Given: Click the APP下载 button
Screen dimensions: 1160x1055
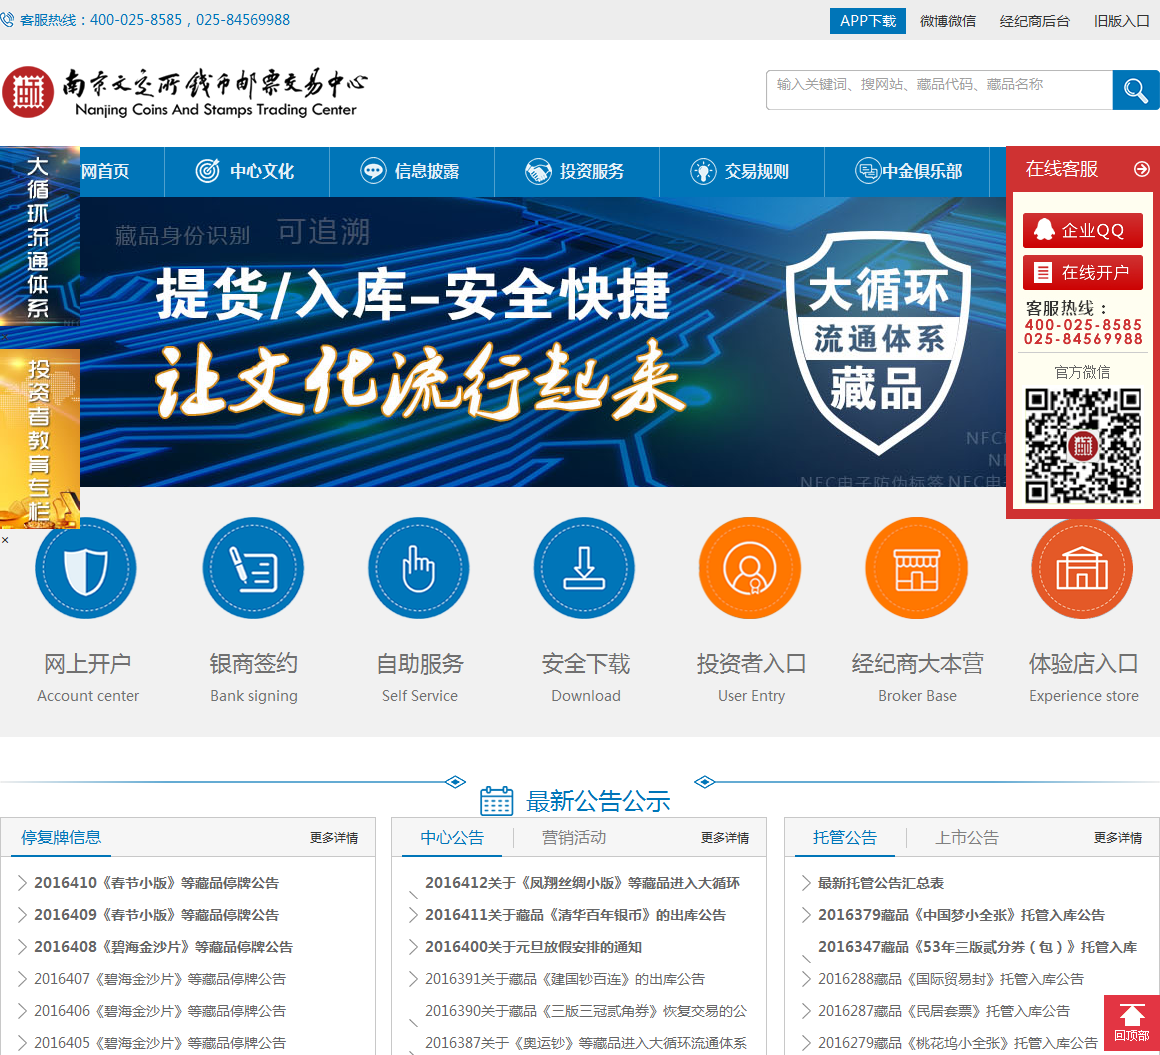Looking at the screenshot, I should pyautogui.click(x=867, y=21).
